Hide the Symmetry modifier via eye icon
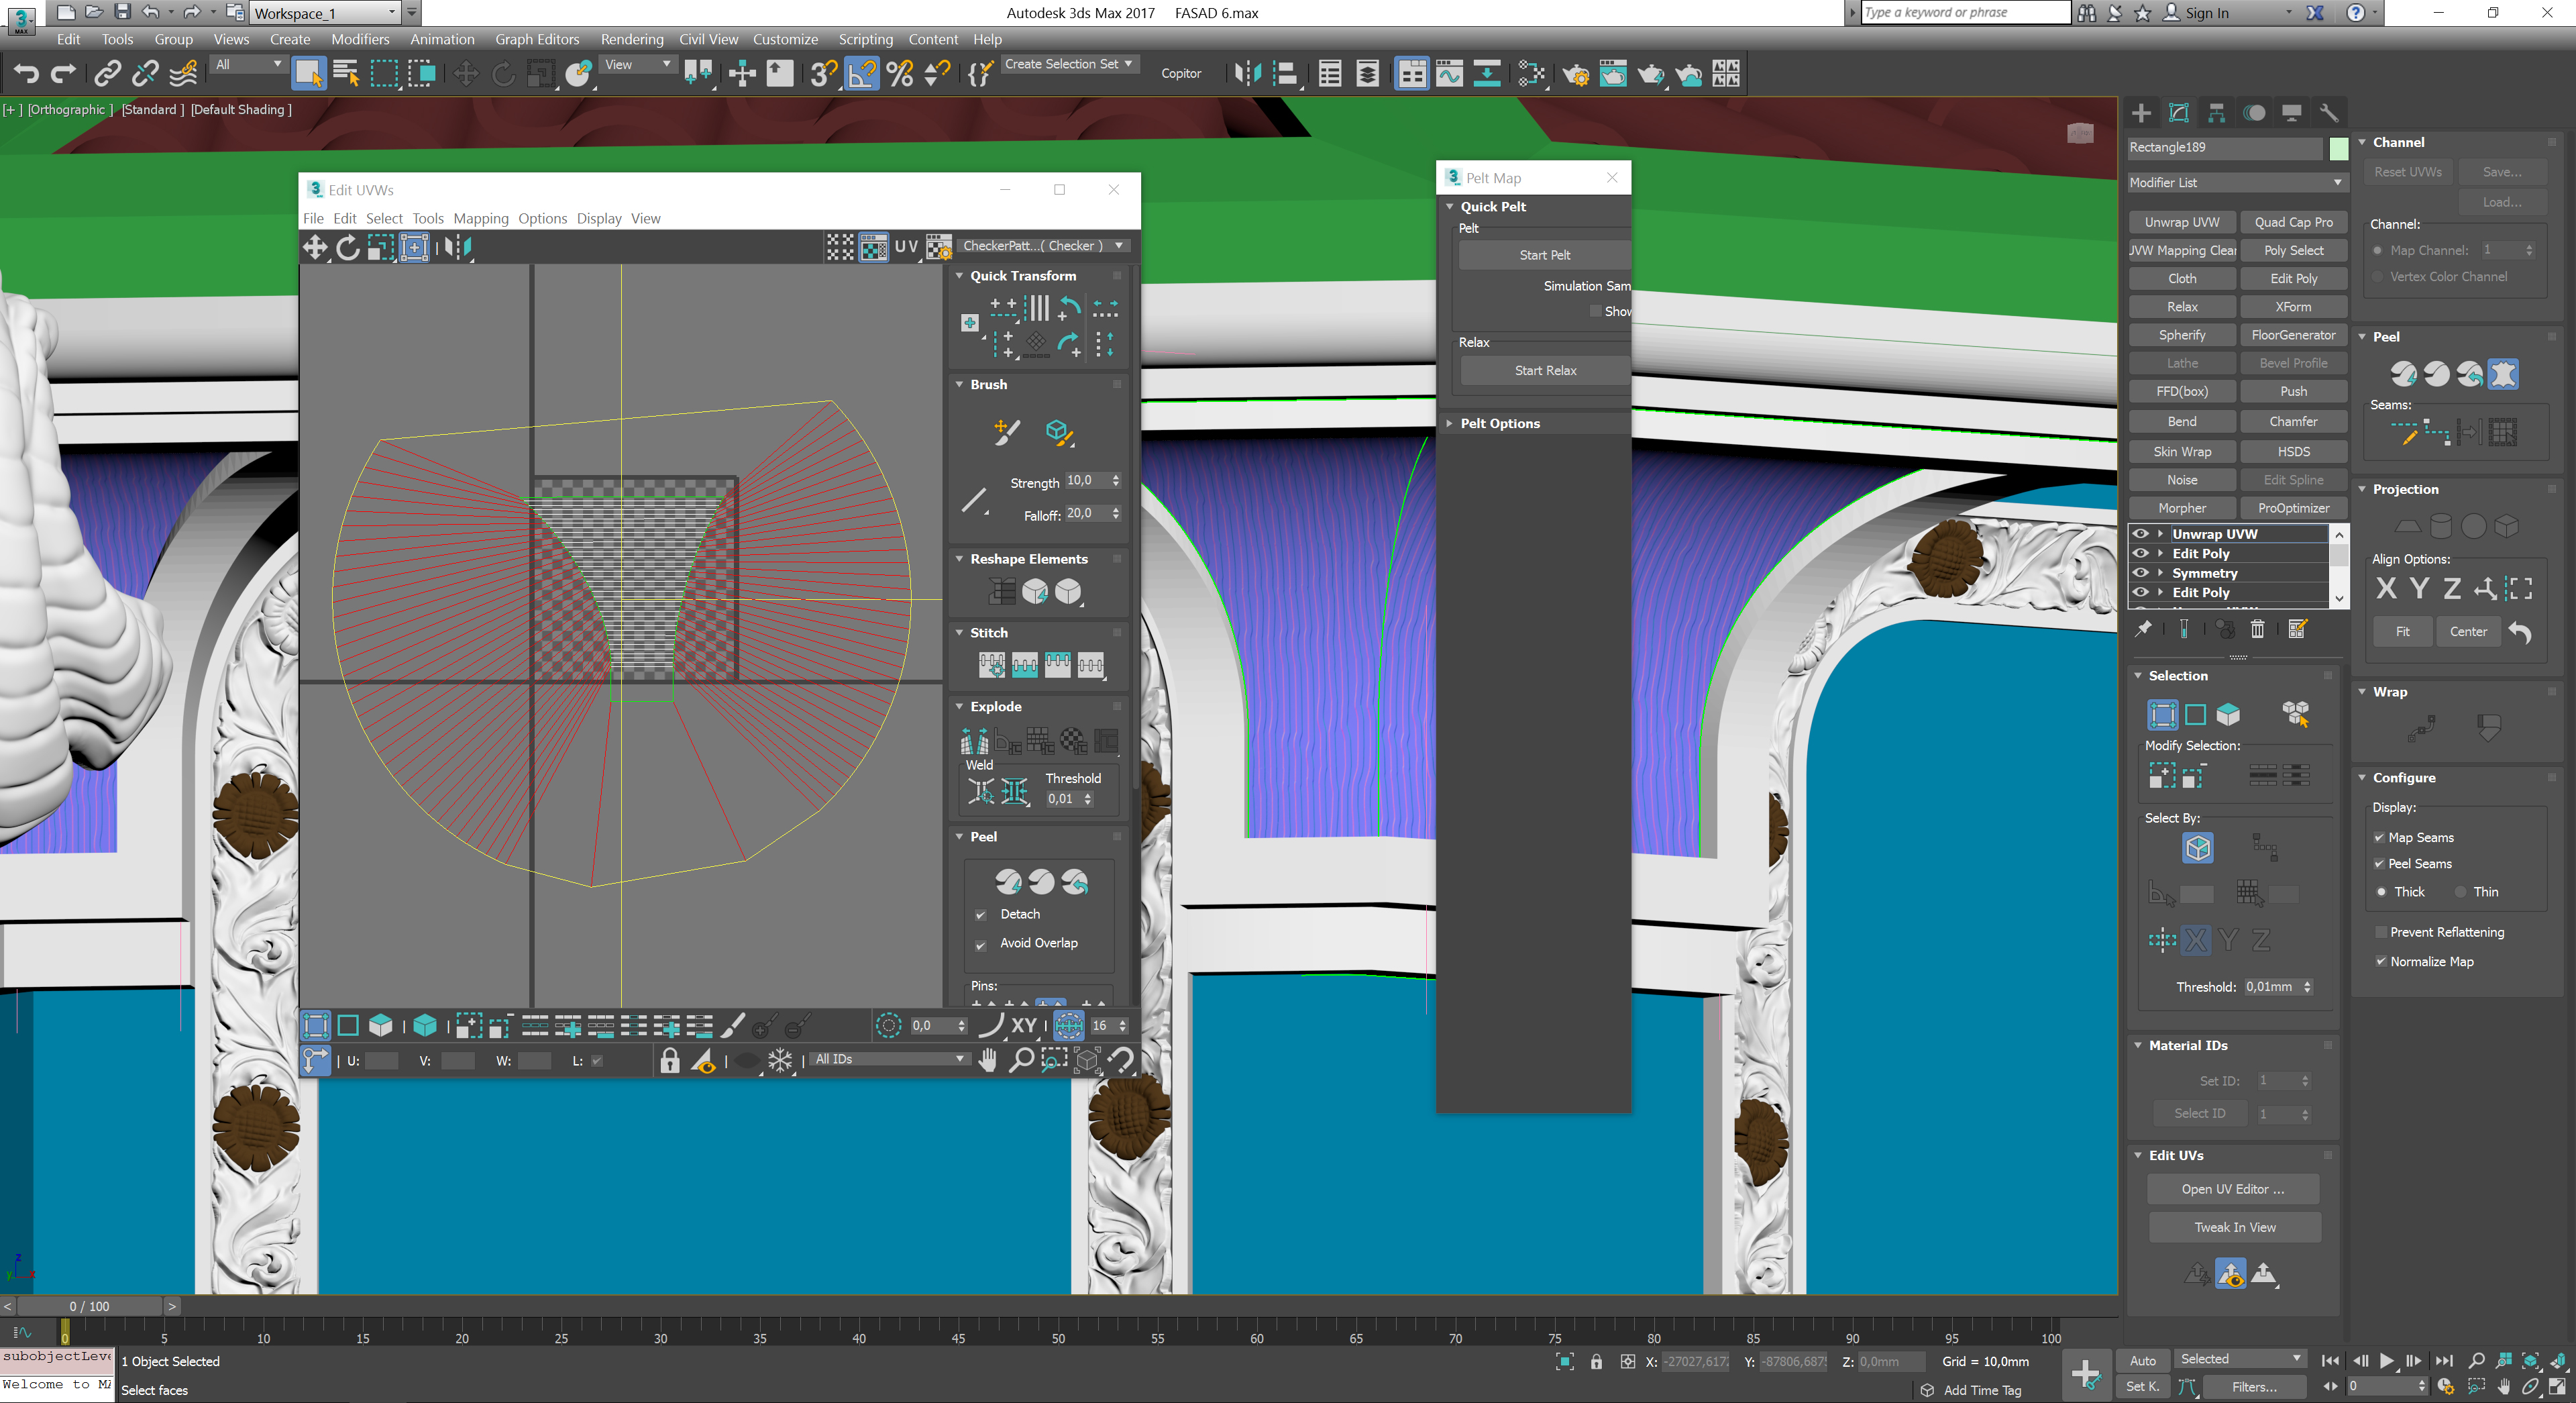Image resolution: width=2576 pixels, height=1403 pixels. 2141,573
